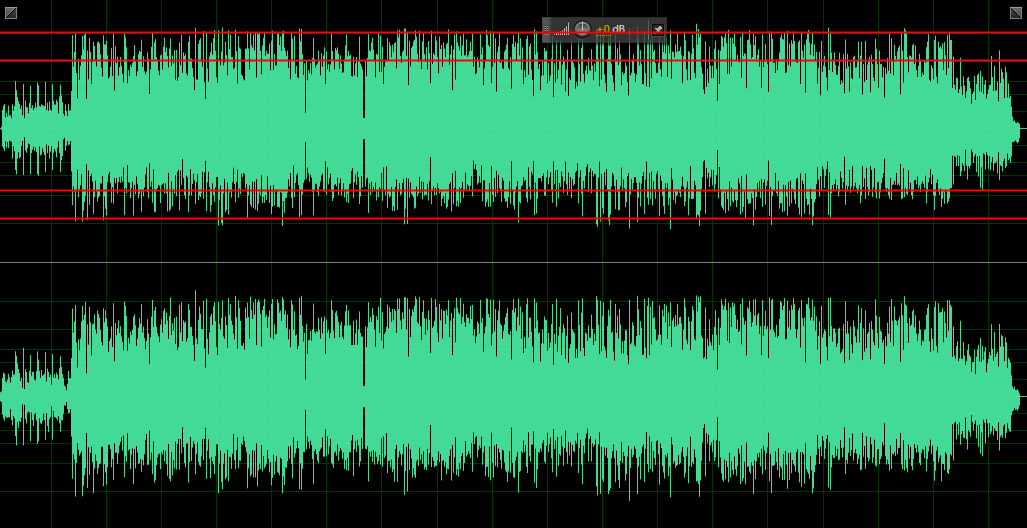Click the volume bars icon in the HUD
1027x528 pixels.
click(563, 29)
